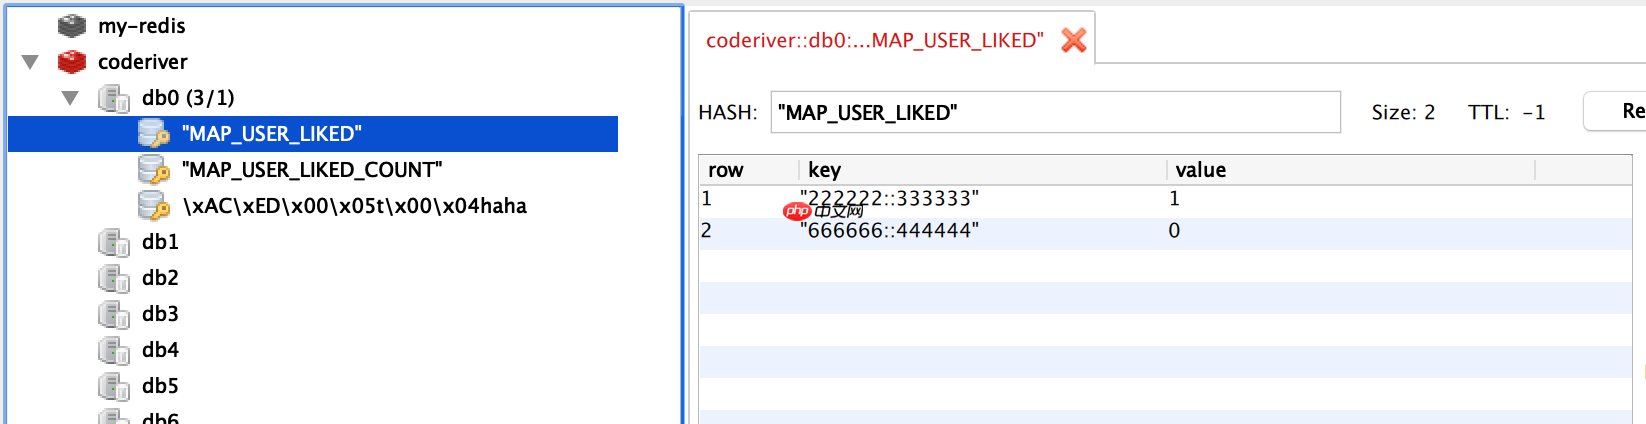1646x424 pixels.
Task: Click the db2 database icon
Action: click(114, 278)
